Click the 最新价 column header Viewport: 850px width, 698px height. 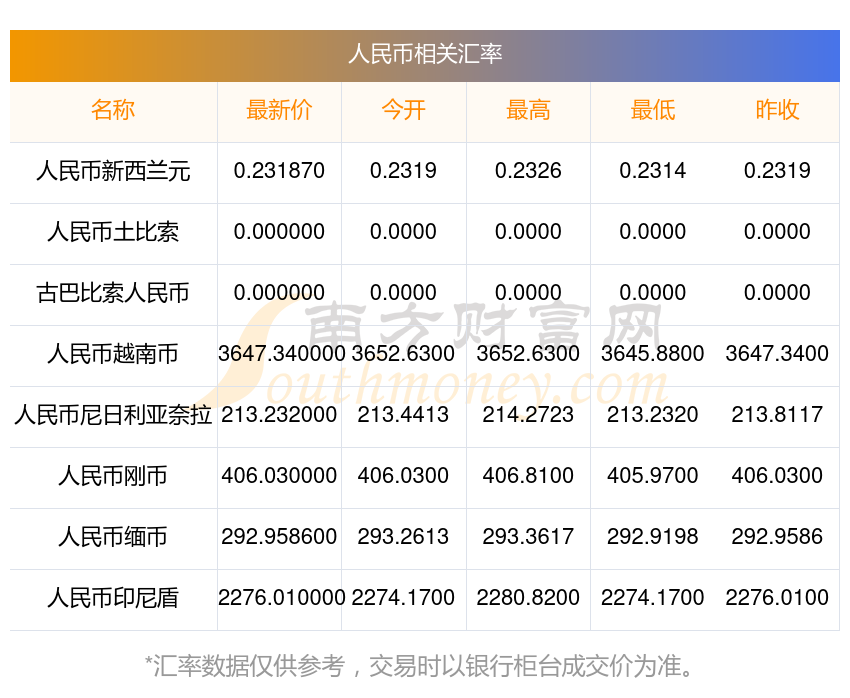(279, 110)
